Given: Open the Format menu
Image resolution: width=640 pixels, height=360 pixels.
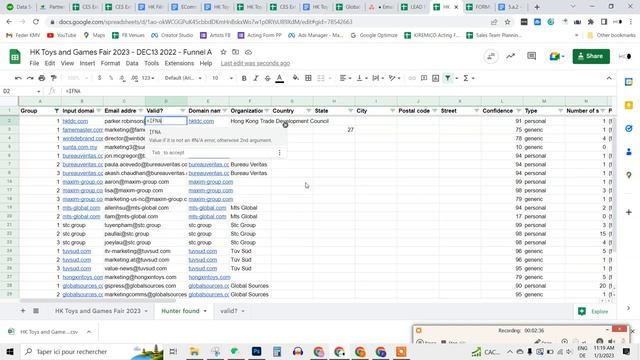Looking at the screenshot, I should pyautogui.click(x=110, y=63).
